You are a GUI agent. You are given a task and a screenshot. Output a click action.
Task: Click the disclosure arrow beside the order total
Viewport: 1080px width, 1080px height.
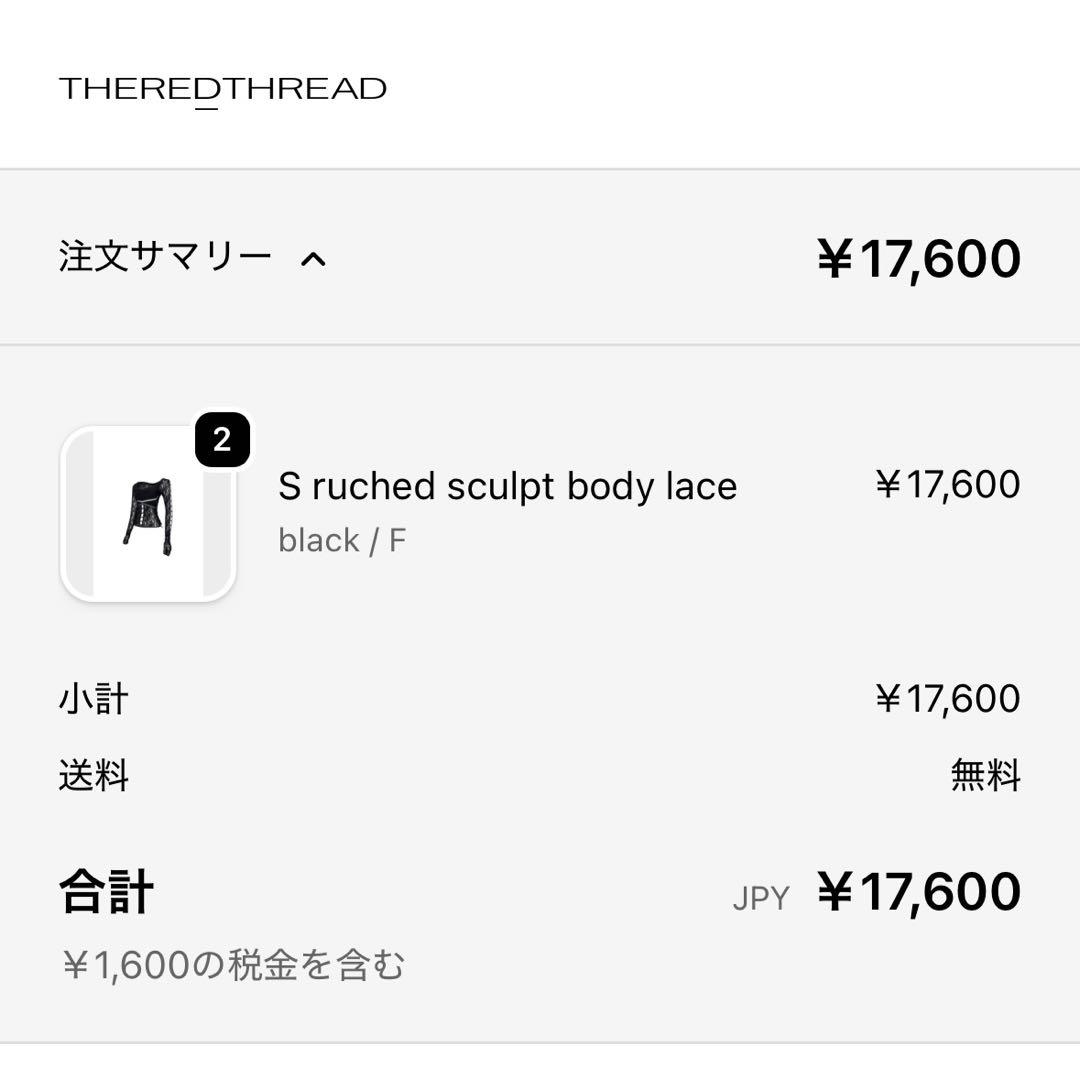[315, 258]
